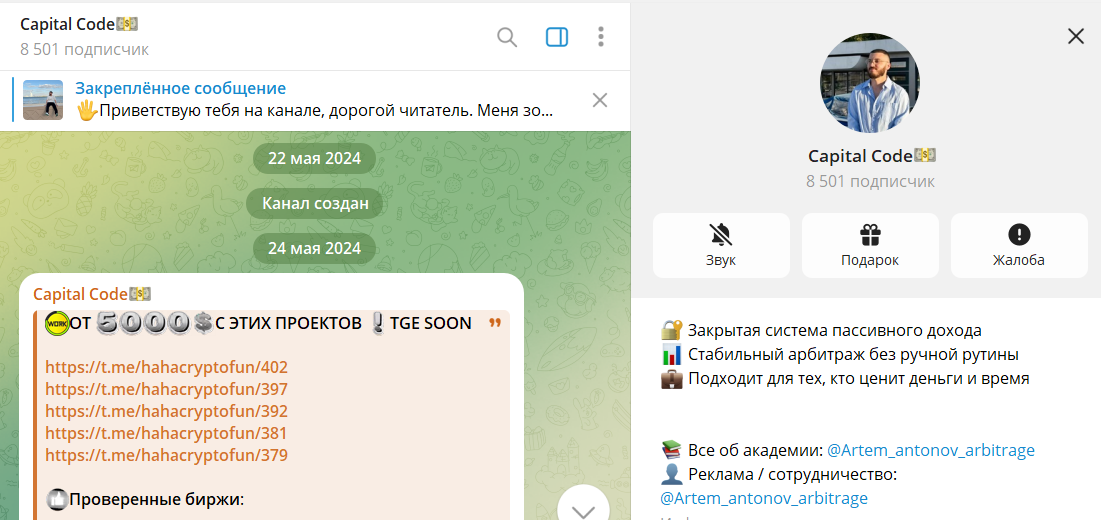1101x520 pixels.
Task: Click the quote icon on forwarded message
Action: [494, 324]
